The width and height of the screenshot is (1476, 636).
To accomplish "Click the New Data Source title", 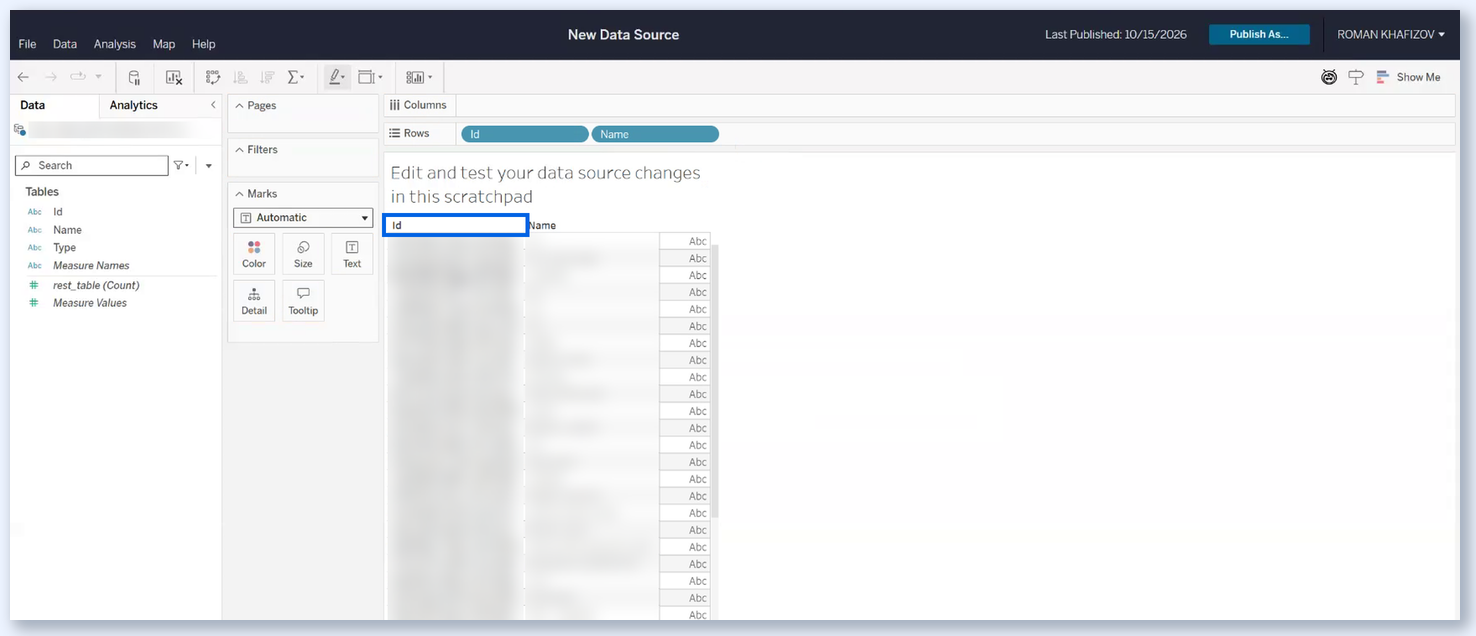I will [623, 34].
